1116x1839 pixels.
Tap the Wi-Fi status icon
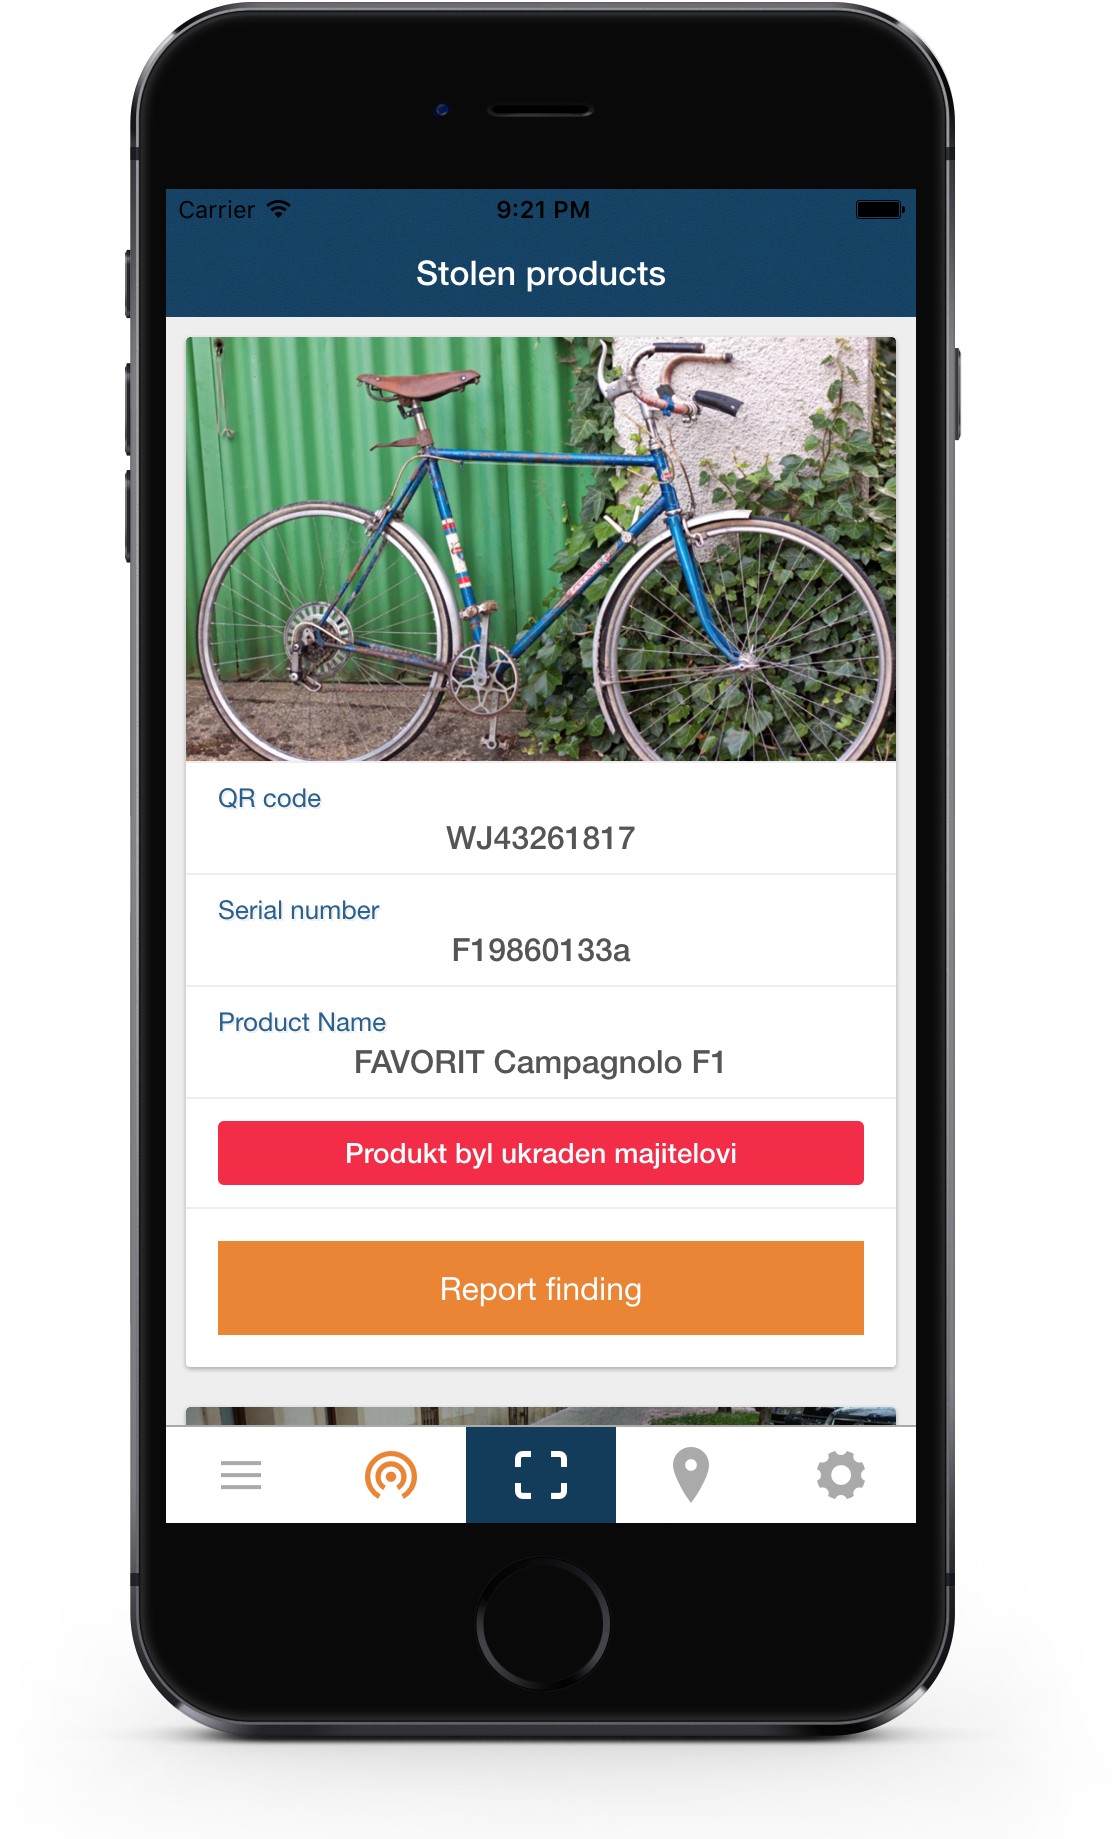point(279,209)
